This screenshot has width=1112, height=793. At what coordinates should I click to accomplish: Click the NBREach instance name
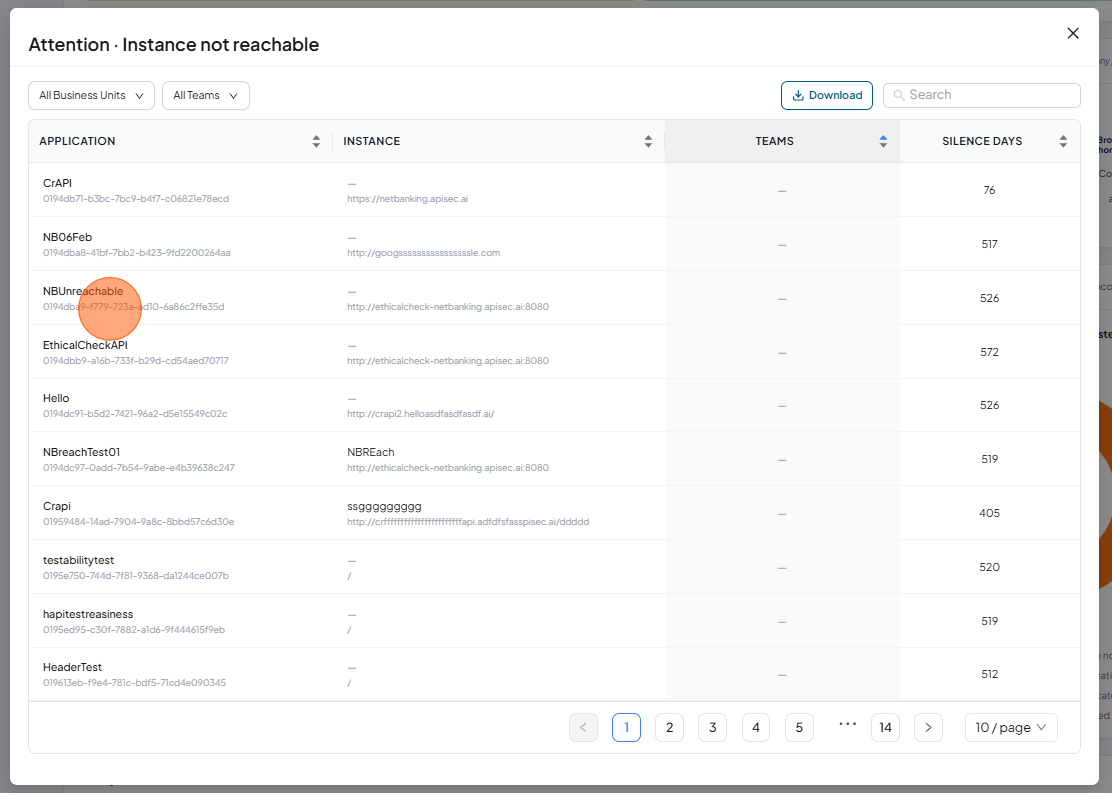371,452
